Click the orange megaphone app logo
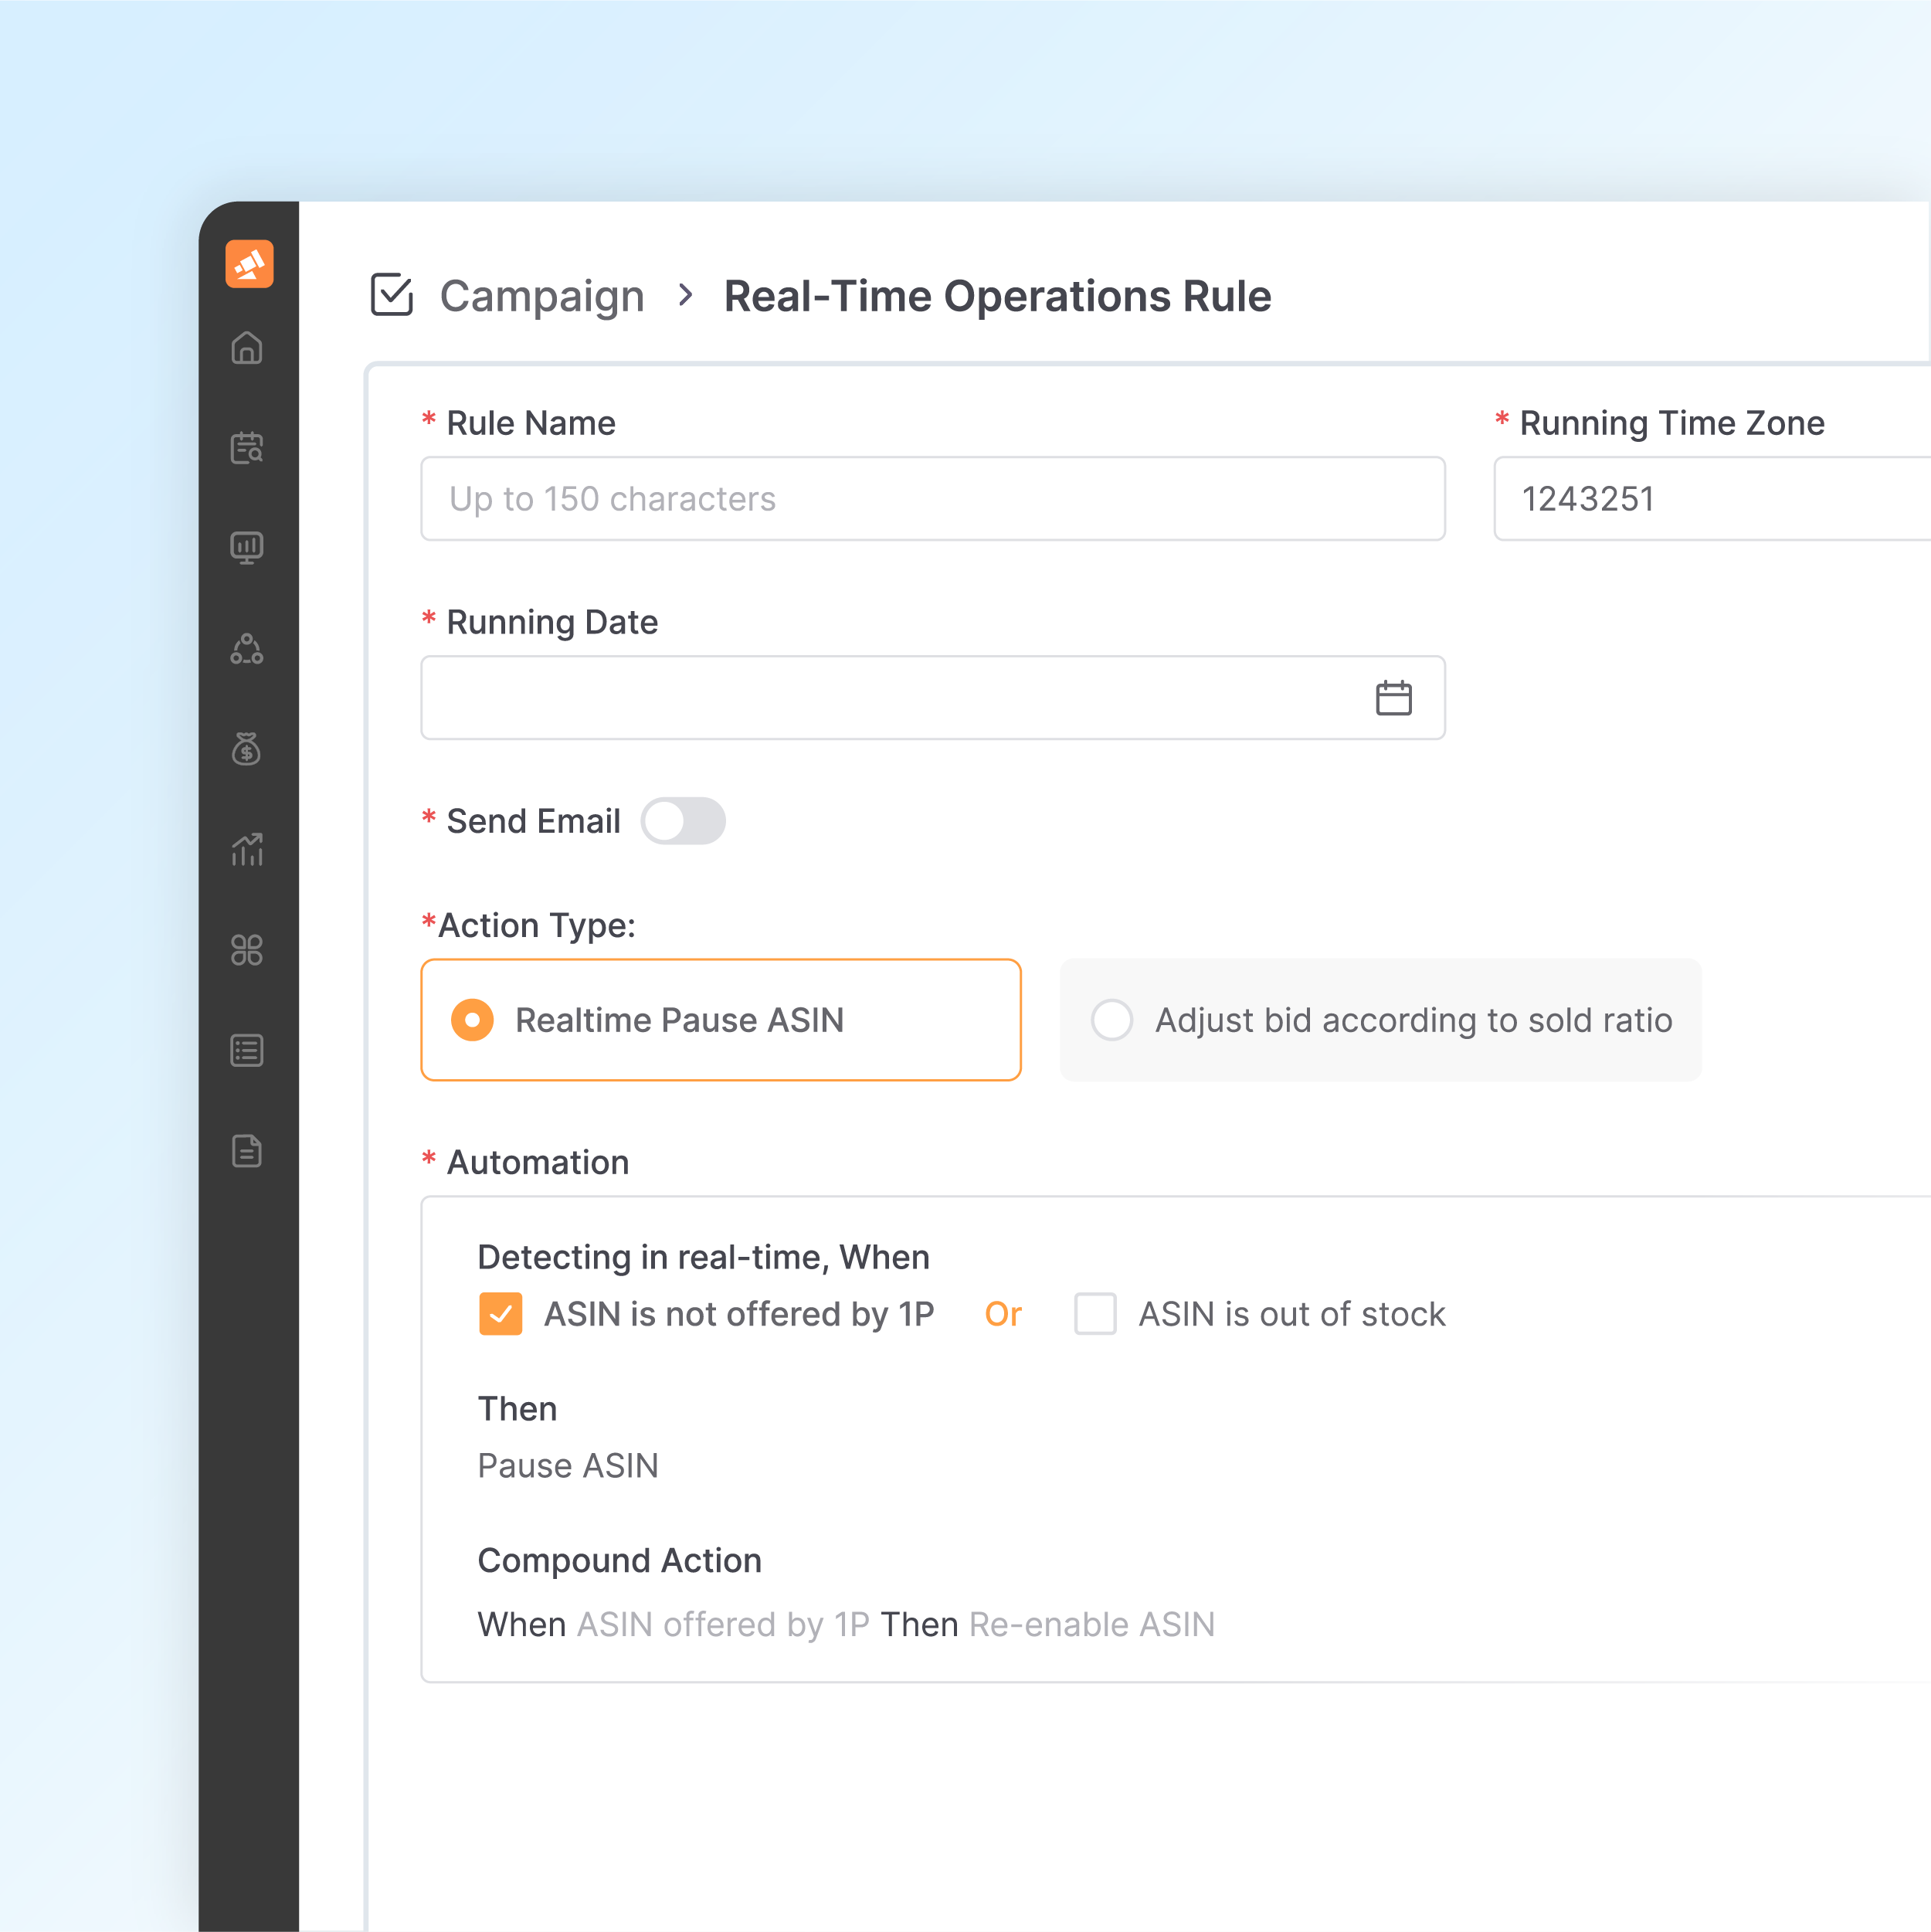 [249, 264]
